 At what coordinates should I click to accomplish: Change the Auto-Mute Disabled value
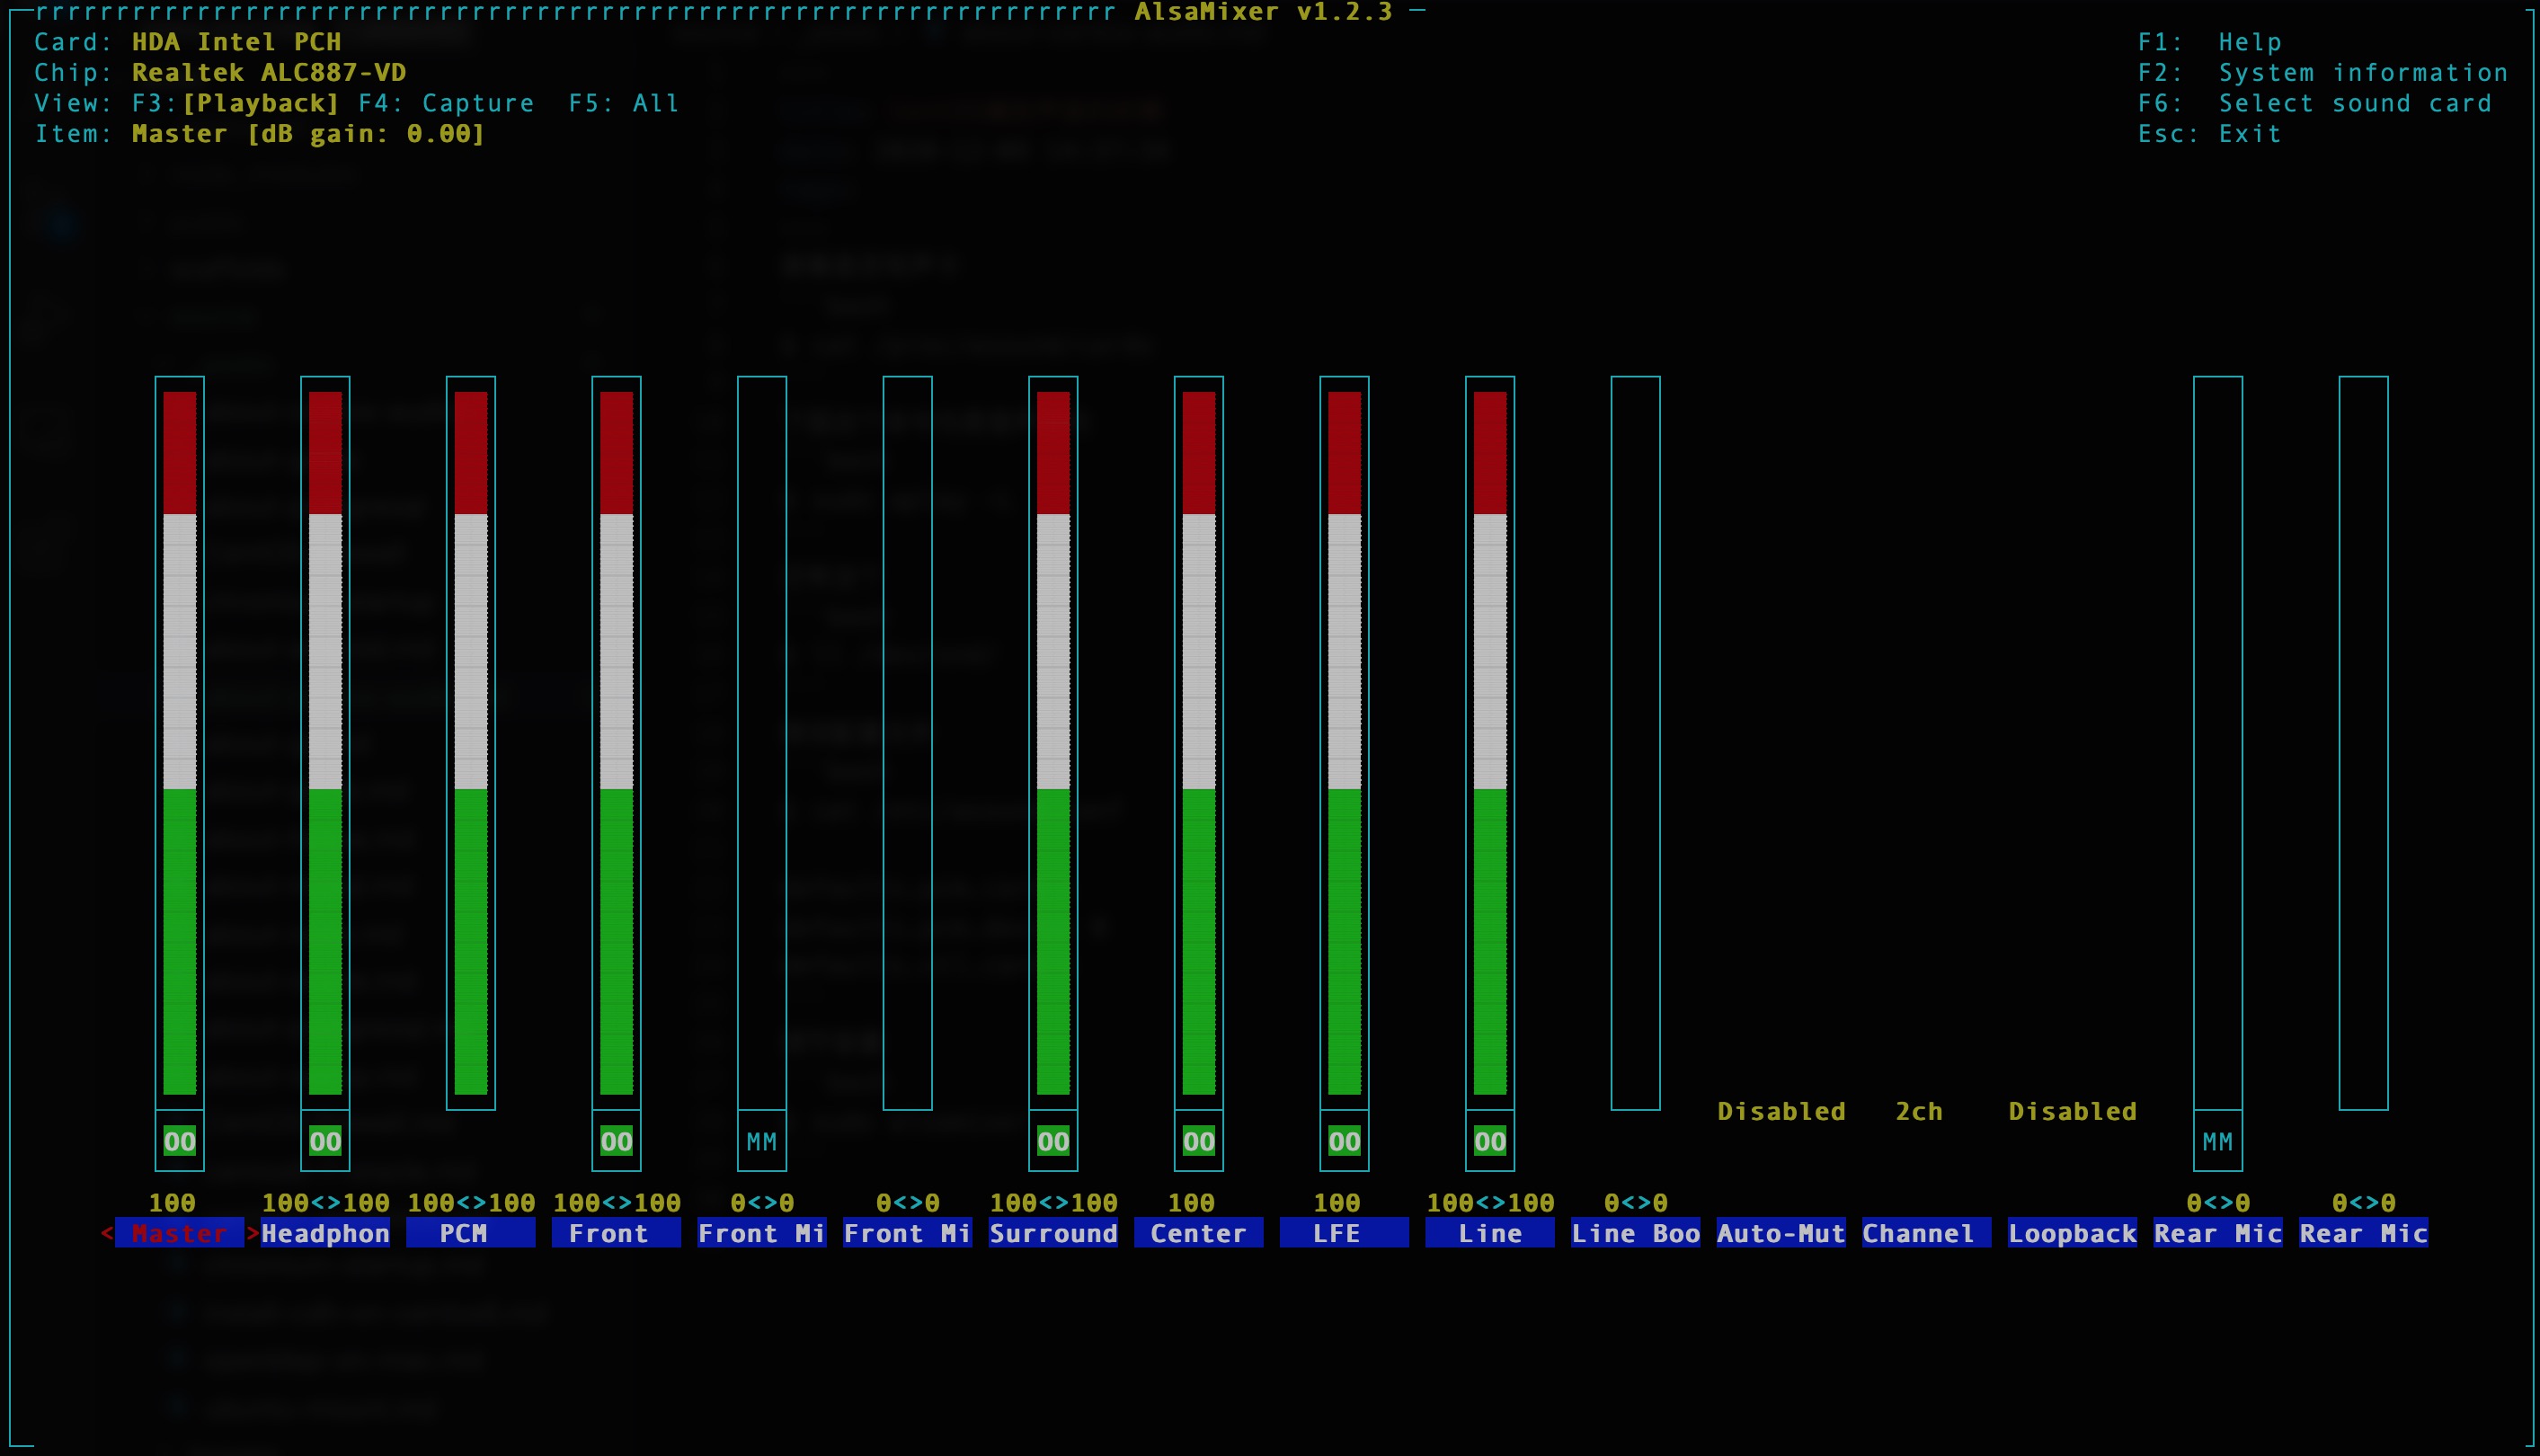click(x=1781, y=1111)
